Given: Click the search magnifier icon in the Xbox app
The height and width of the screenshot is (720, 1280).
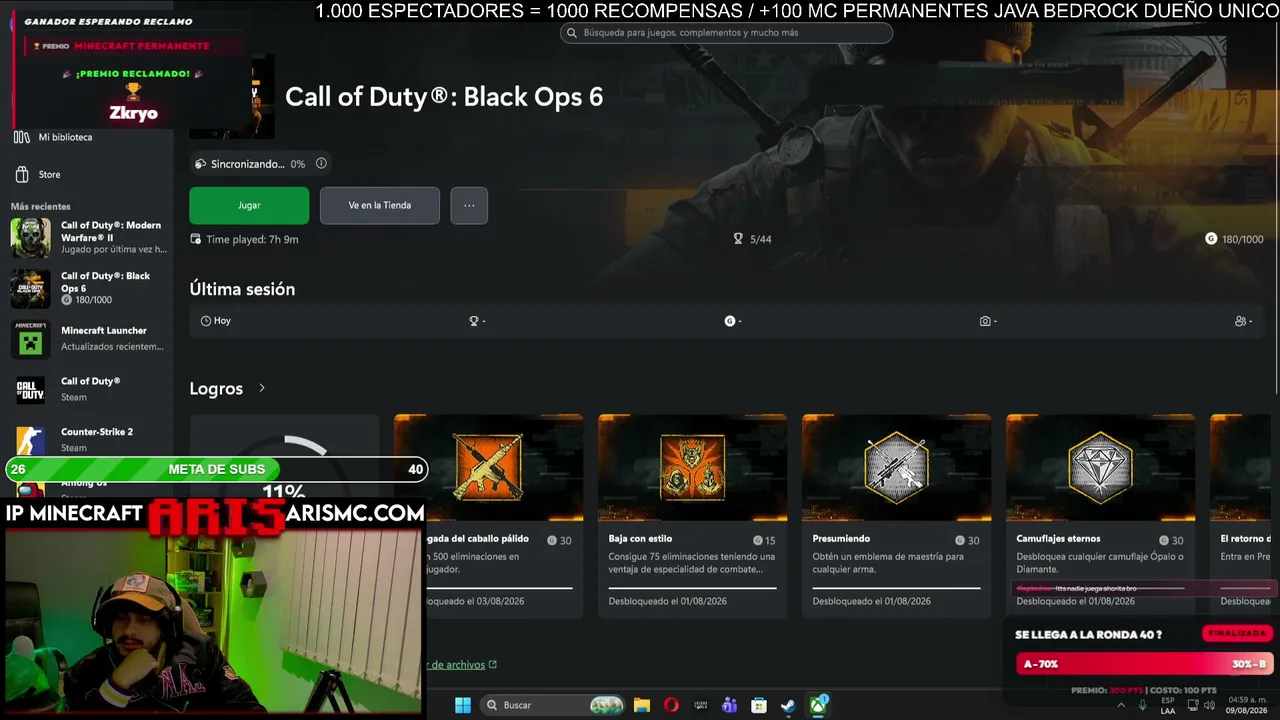Looking at the screenshot, I should (x=572, y=33).
